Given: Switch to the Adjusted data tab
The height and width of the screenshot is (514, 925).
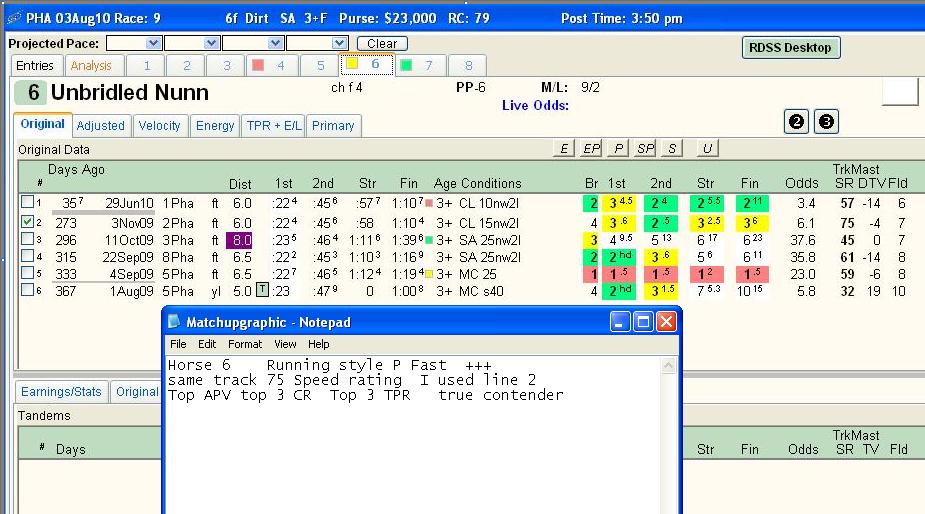Looking at the screenshot, I should pos(100,126).
